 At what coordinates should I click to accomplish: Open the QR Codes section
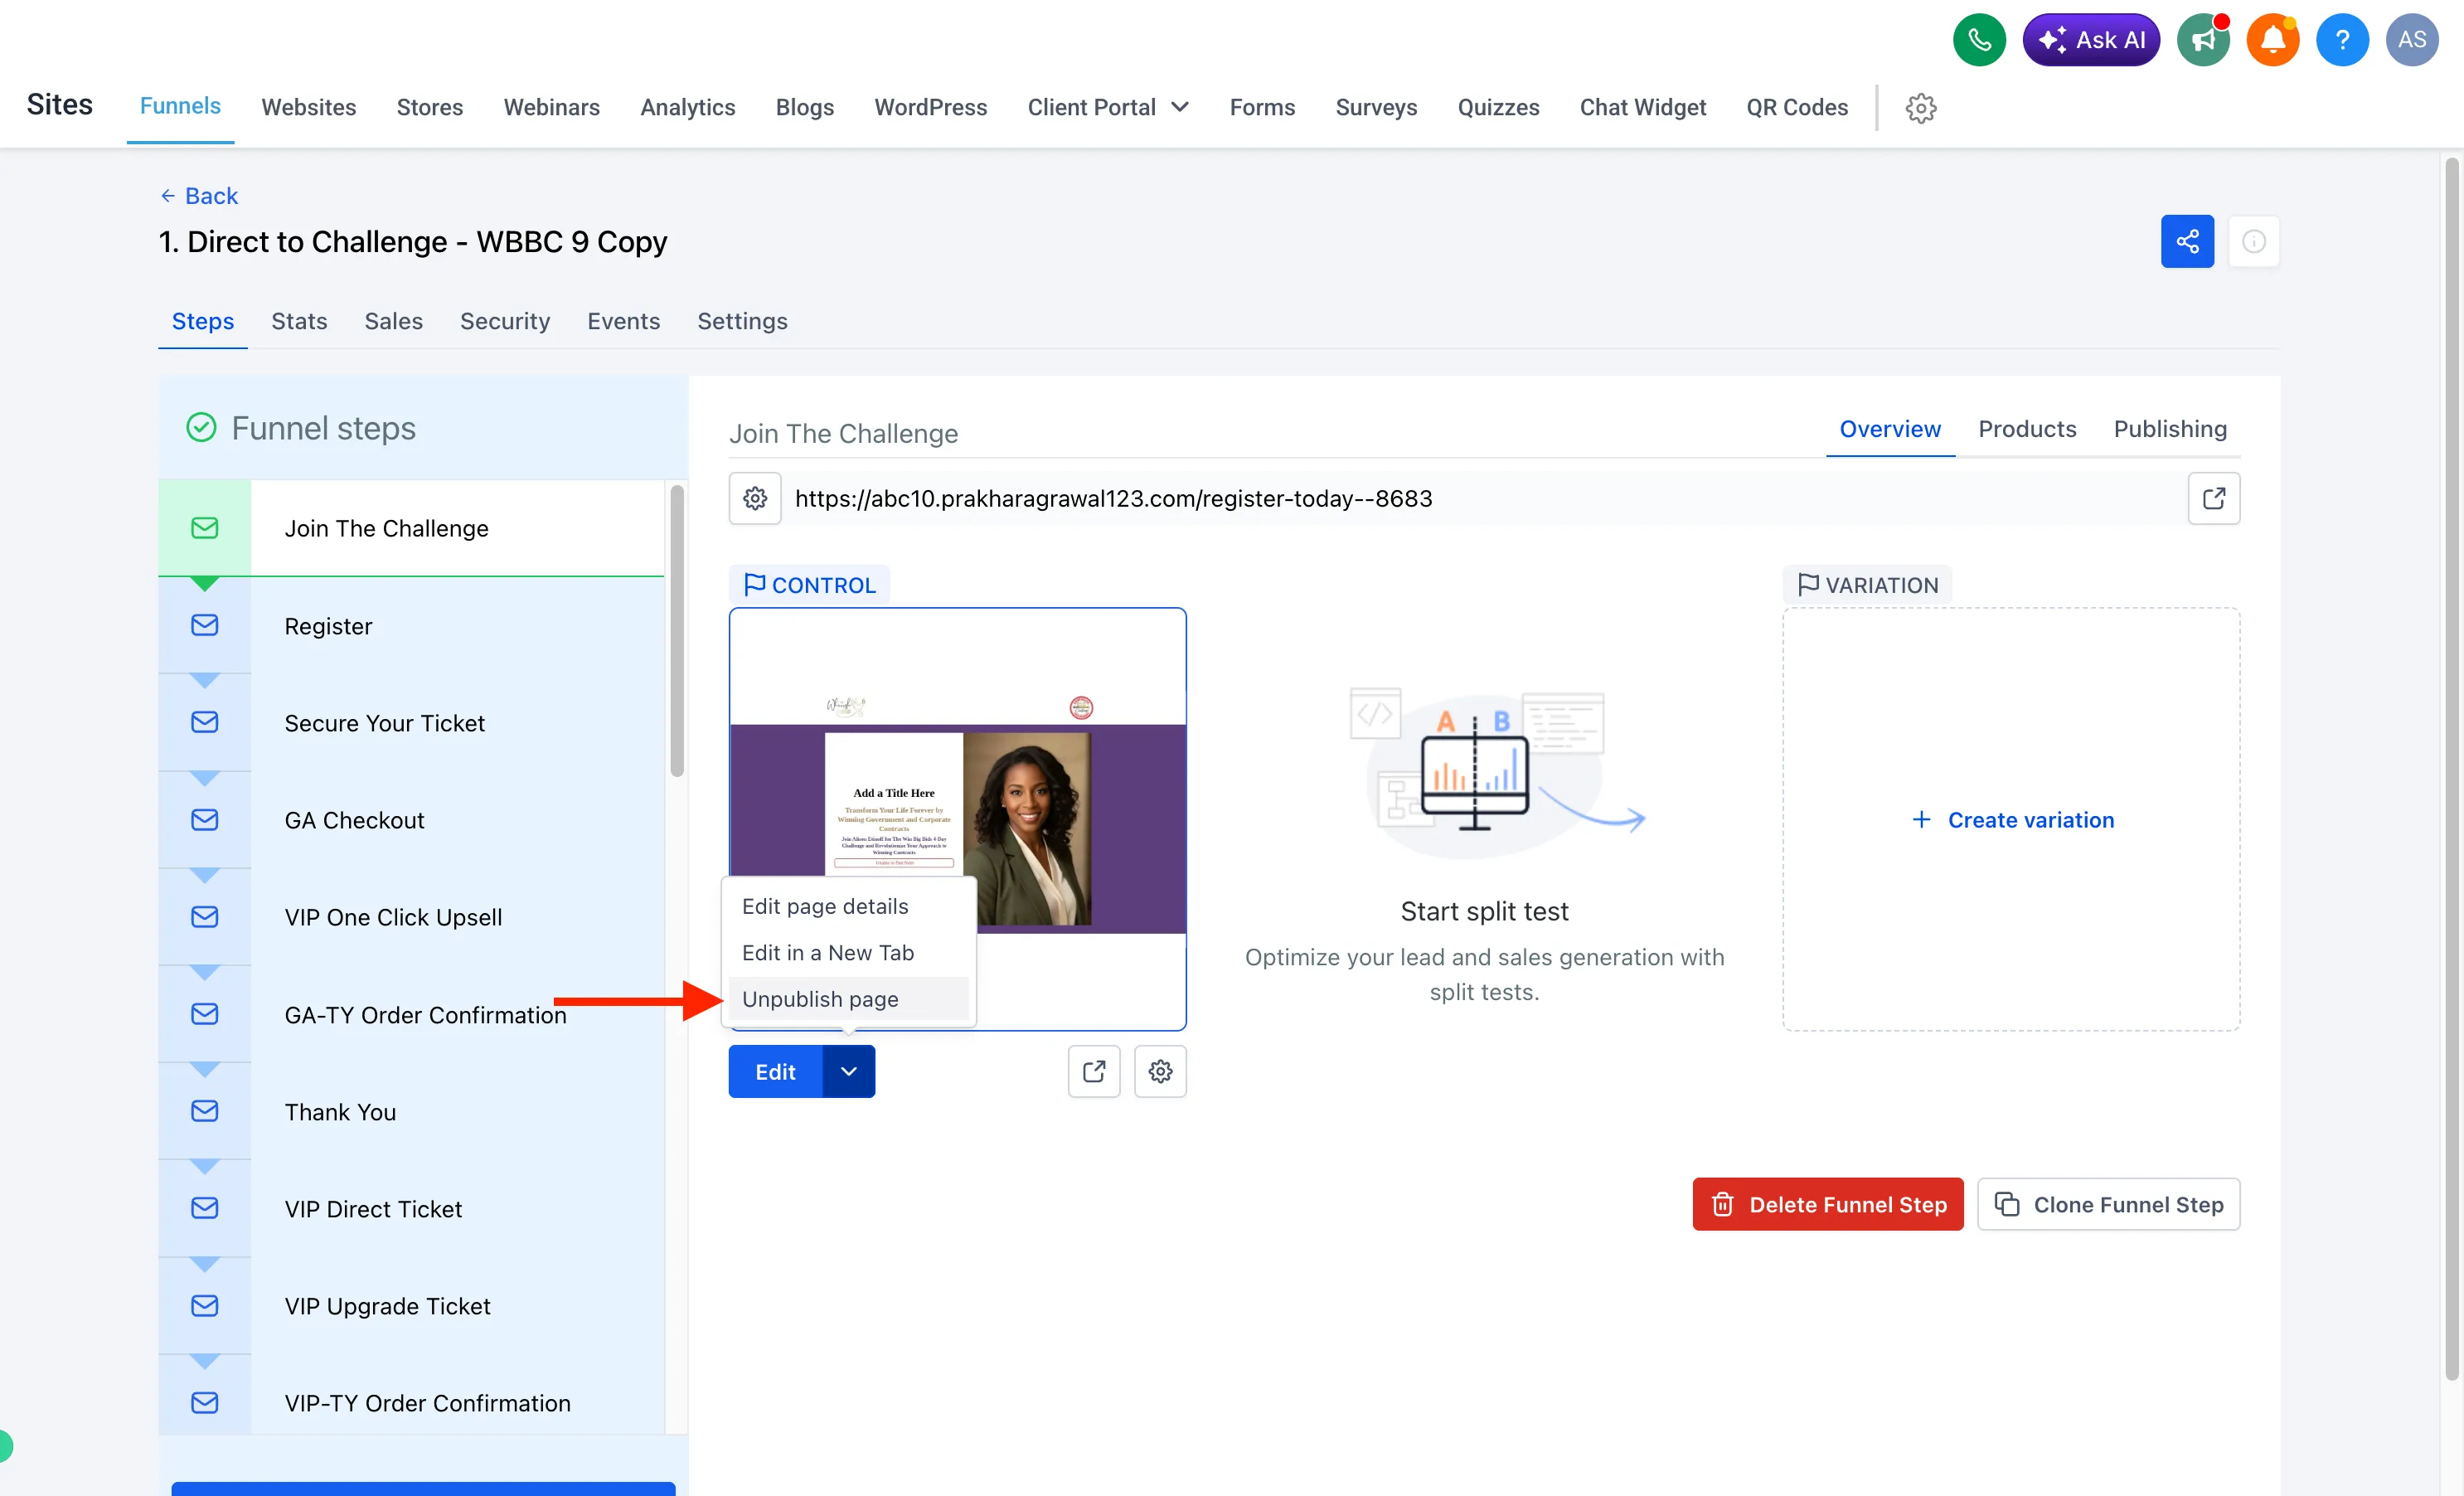(x=1797, y=107)
